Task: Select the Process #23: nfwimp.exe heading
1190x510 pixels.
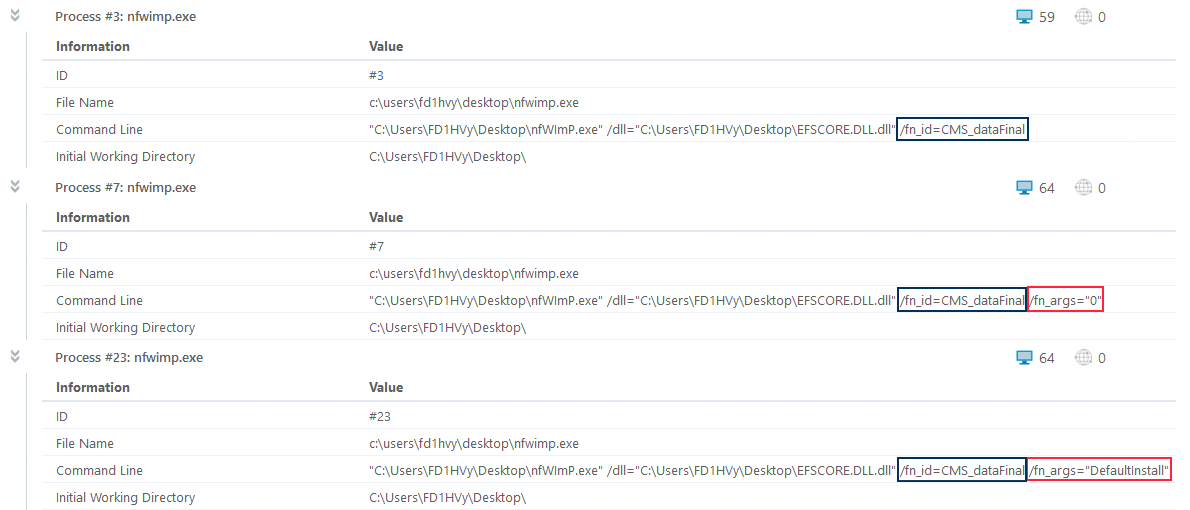Action: [x=129, y=357]
